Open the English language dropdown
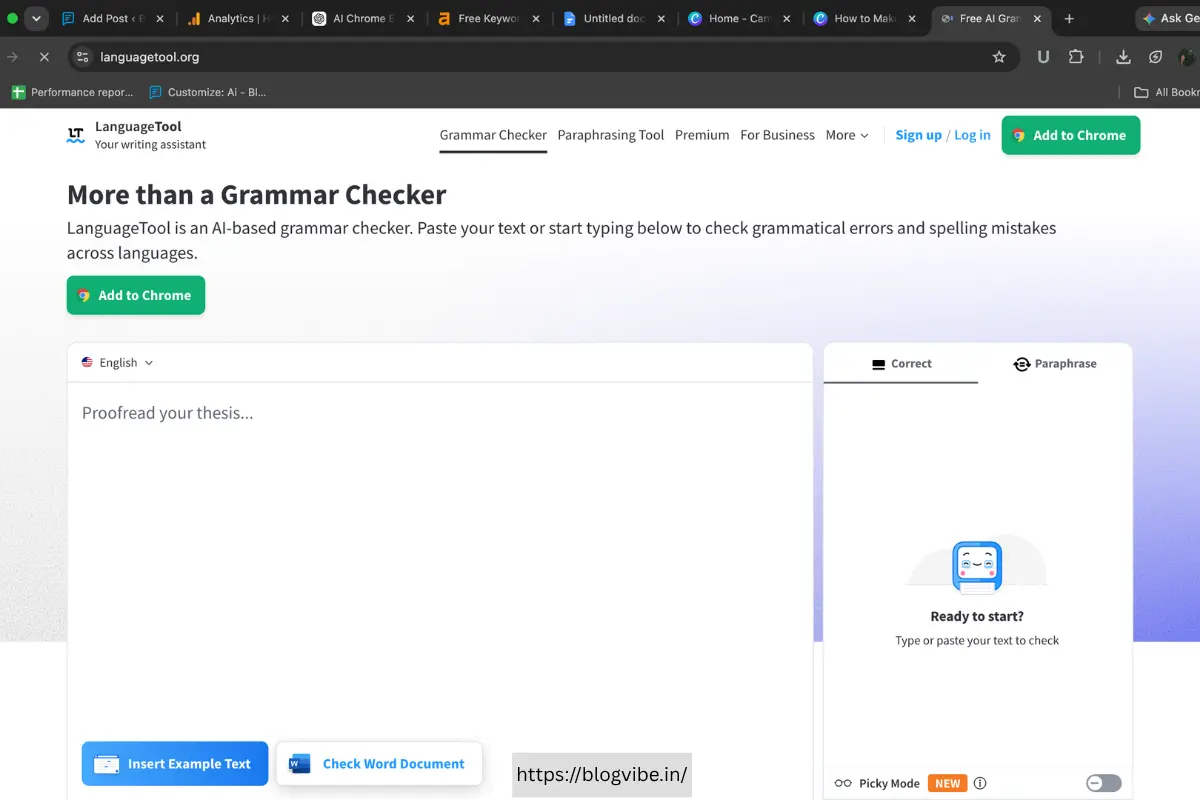 (117, 363)
